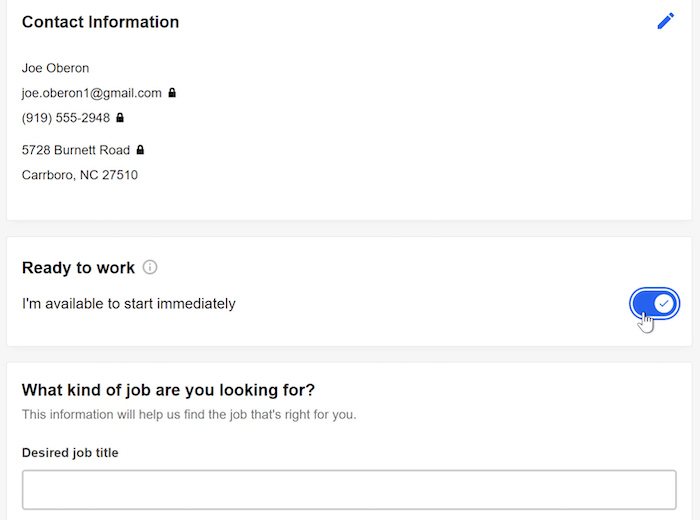Click the Desired job title label
Image resolution: width=700 pixels, height=520 pixels.
[70, 453]
